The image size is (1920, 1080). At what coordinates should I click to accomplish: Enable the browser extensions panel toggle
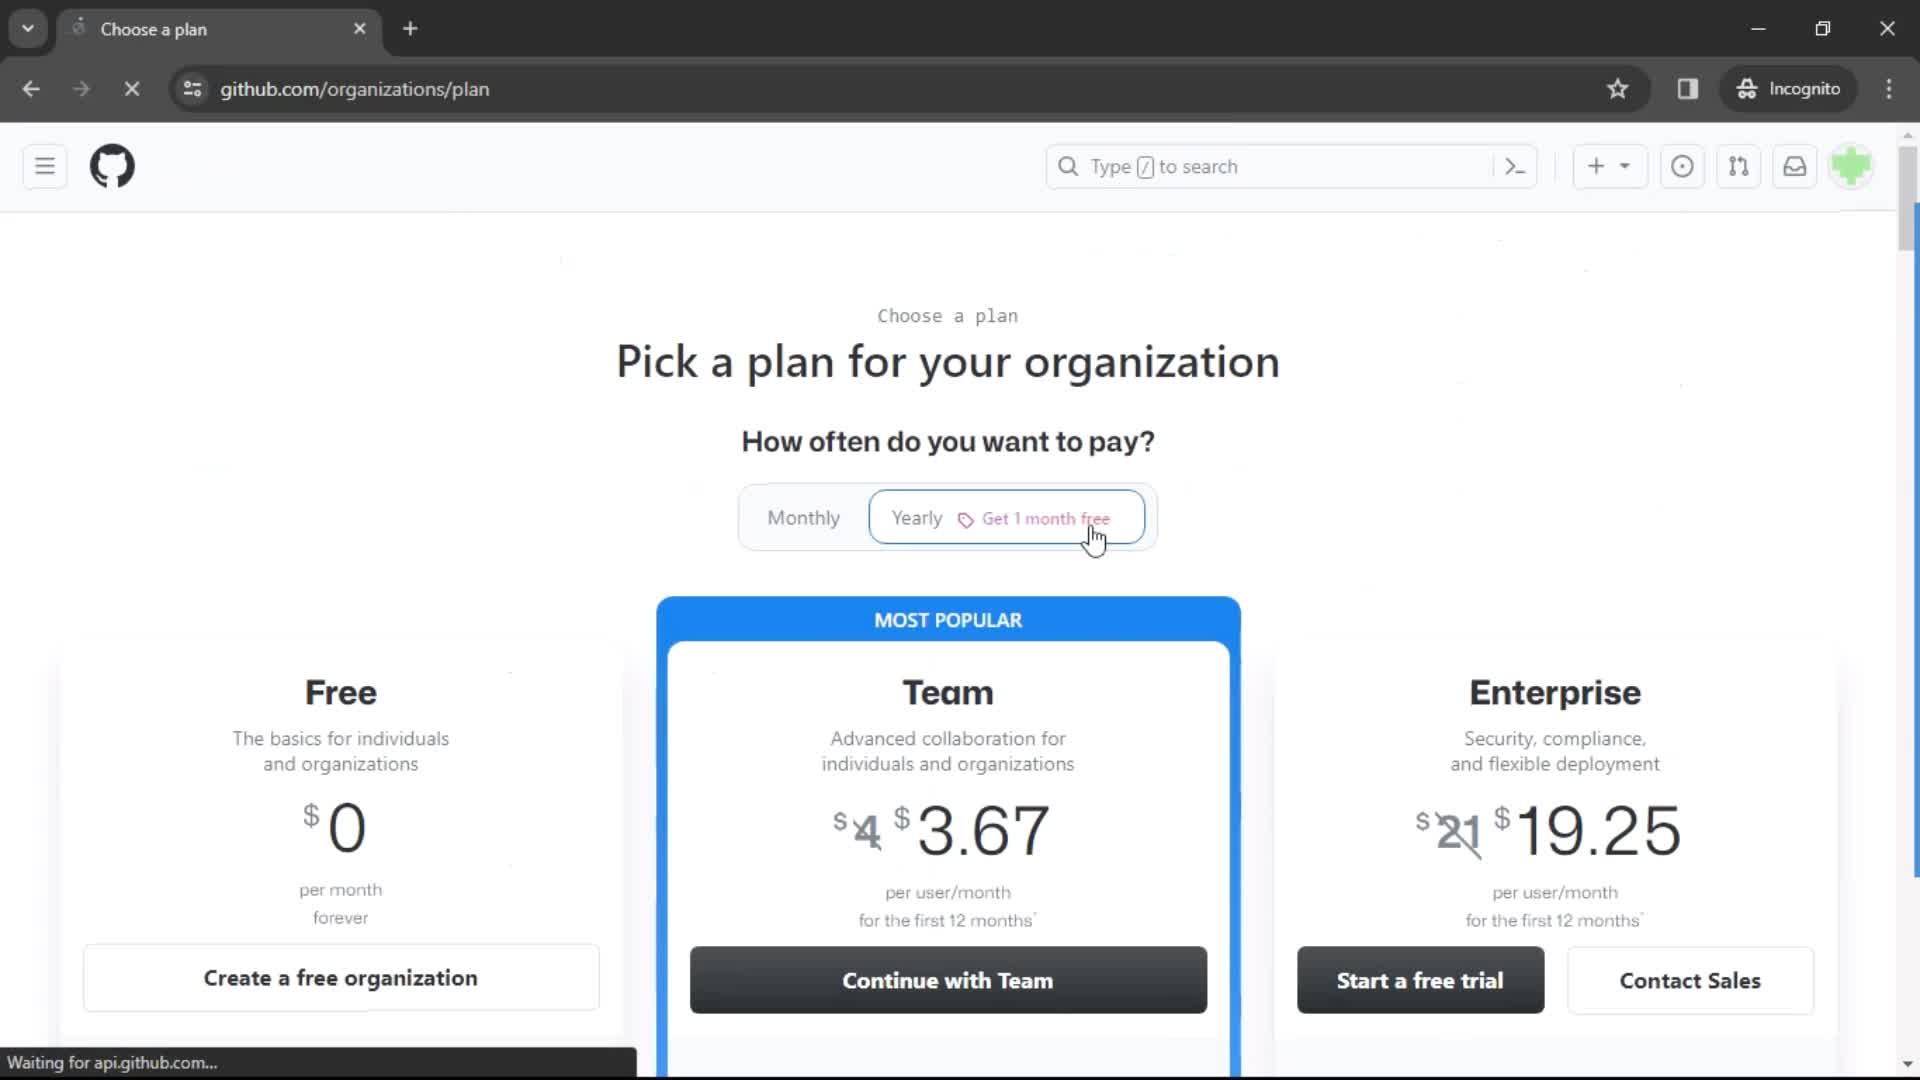click(x=1689, y=88)
